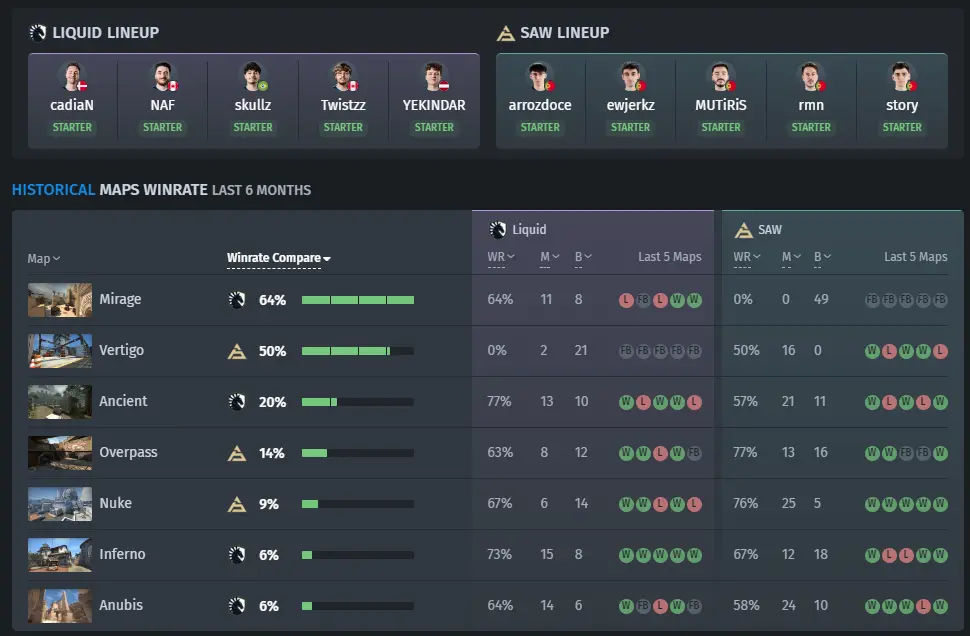Open MUTiRiS's player avatar
Image resolution: width=970 pixels, height=636 pixels.
(721, 77)
